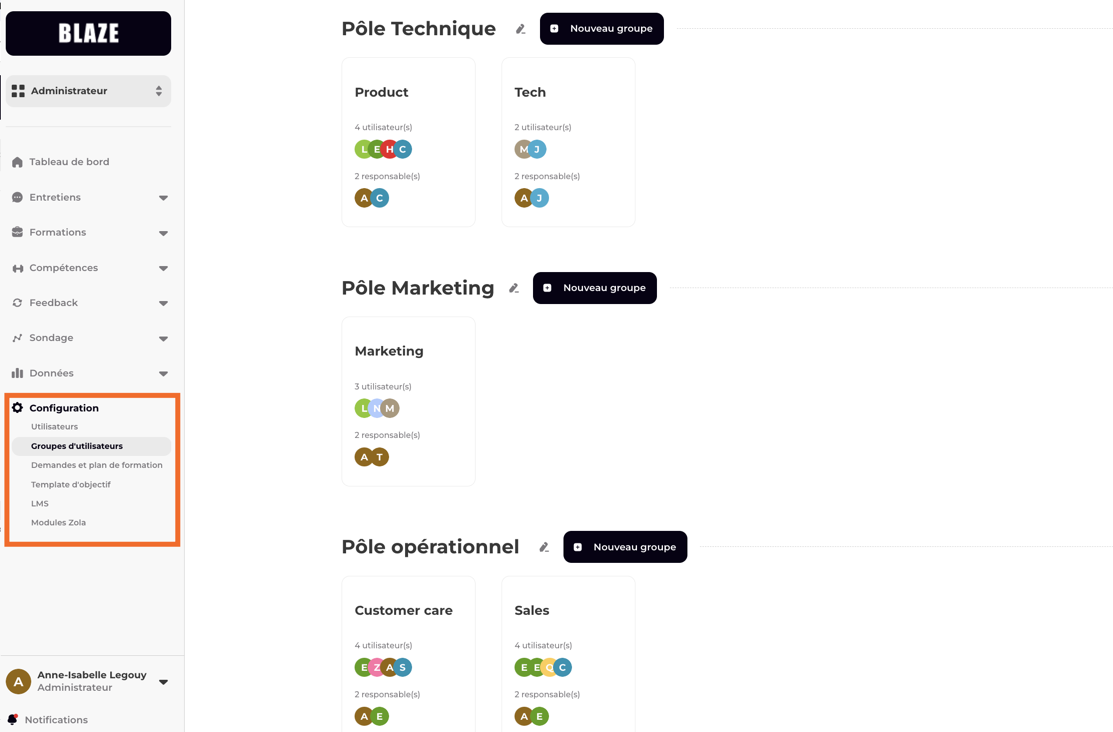Click the pencil icon beside Pôle Technique
Screen dimensions: 1113x732
point(520,29)
